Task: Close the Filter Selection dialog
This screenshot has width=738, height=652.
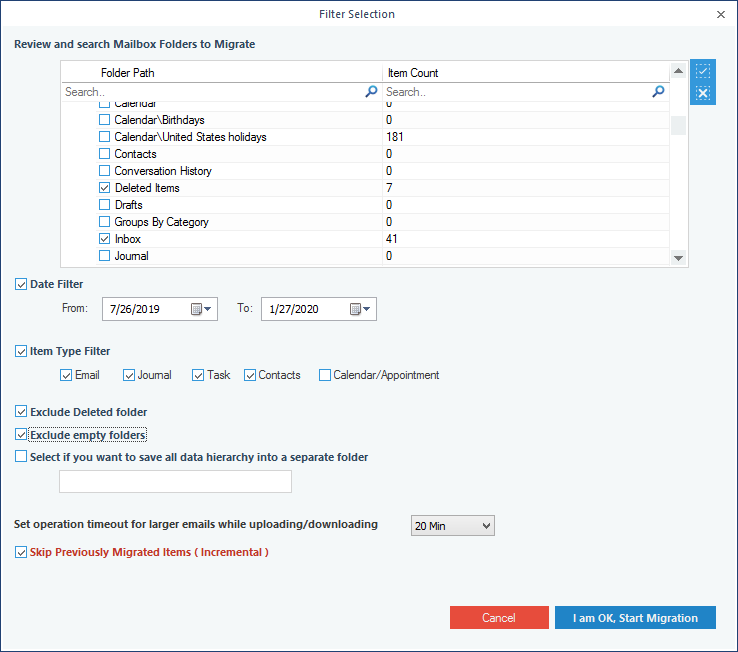Action: click(721, 14)
